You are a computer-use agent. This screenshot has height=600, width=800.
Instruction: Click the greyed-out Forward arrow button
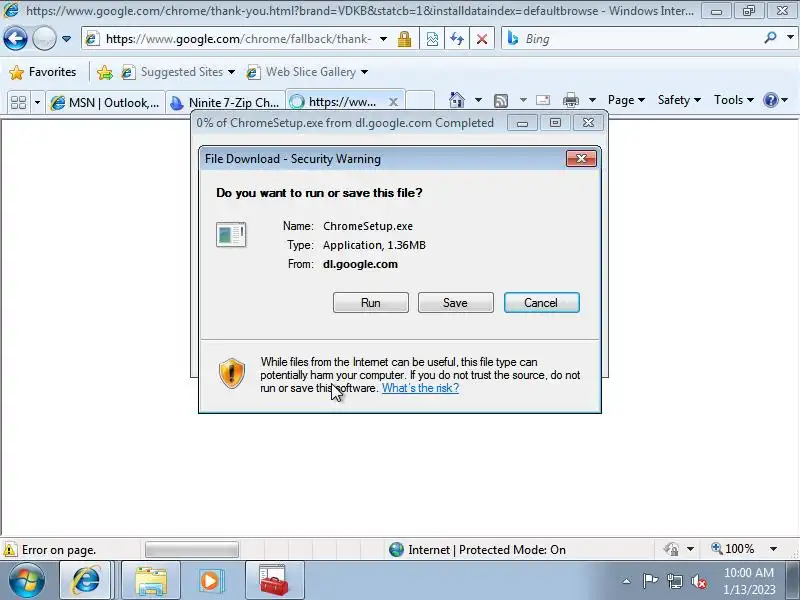click(x=44, y=38)
